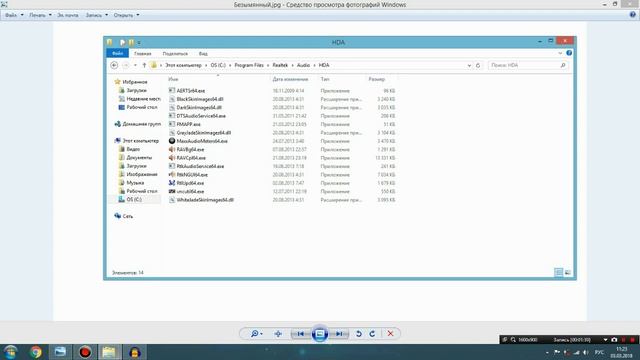
Task: Switch to the Вид ribbon tab
Action: [203, 53]
